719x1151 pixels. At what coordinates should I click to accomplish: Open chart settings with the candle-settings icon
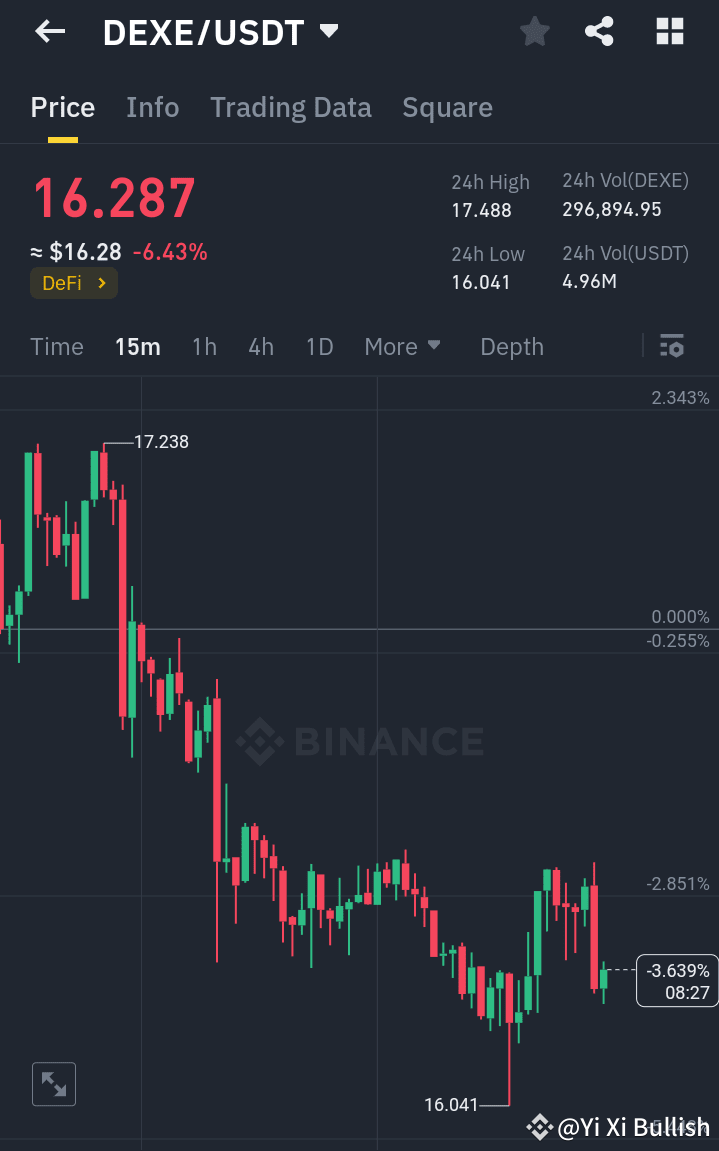click(672, 346)
